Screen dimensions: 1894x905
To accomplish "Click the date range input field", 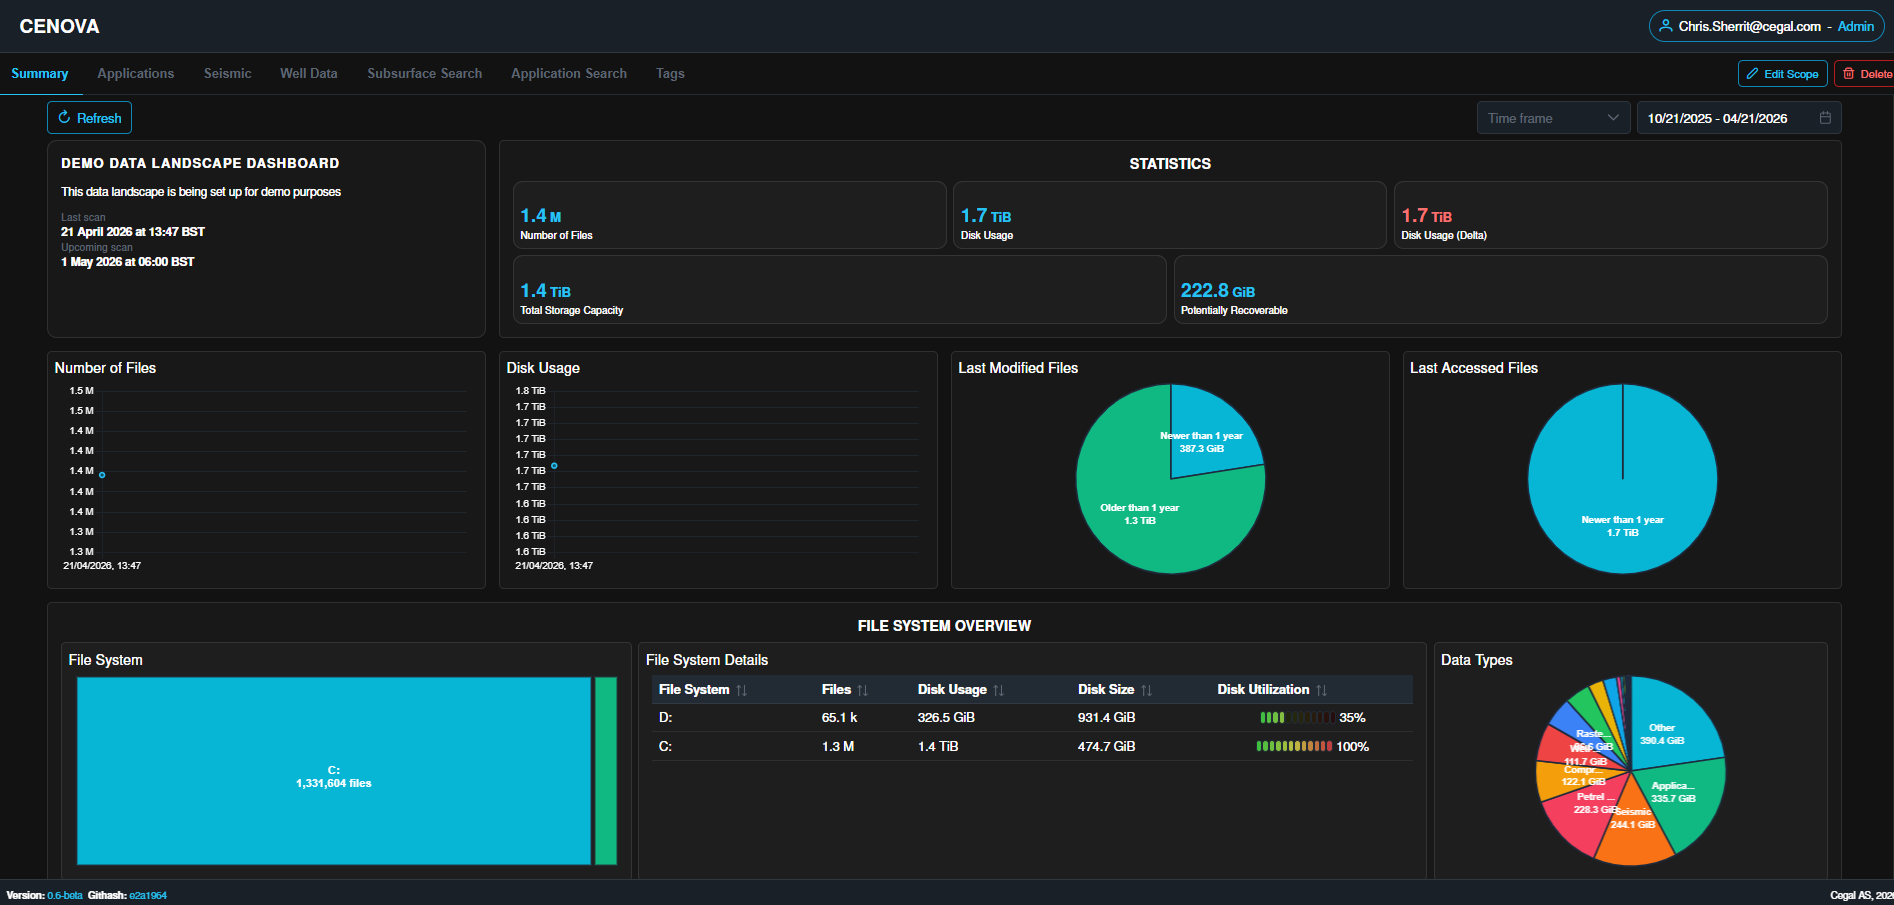I will tap(1739, 118).
